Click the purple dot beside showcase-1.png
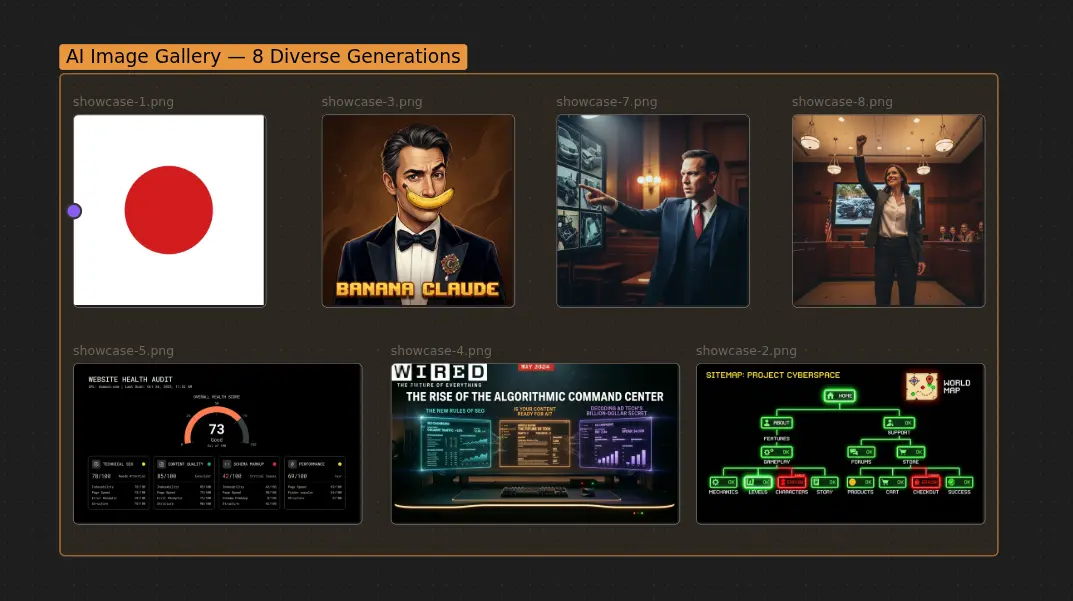1073x601 pixels. pos(74,211)
